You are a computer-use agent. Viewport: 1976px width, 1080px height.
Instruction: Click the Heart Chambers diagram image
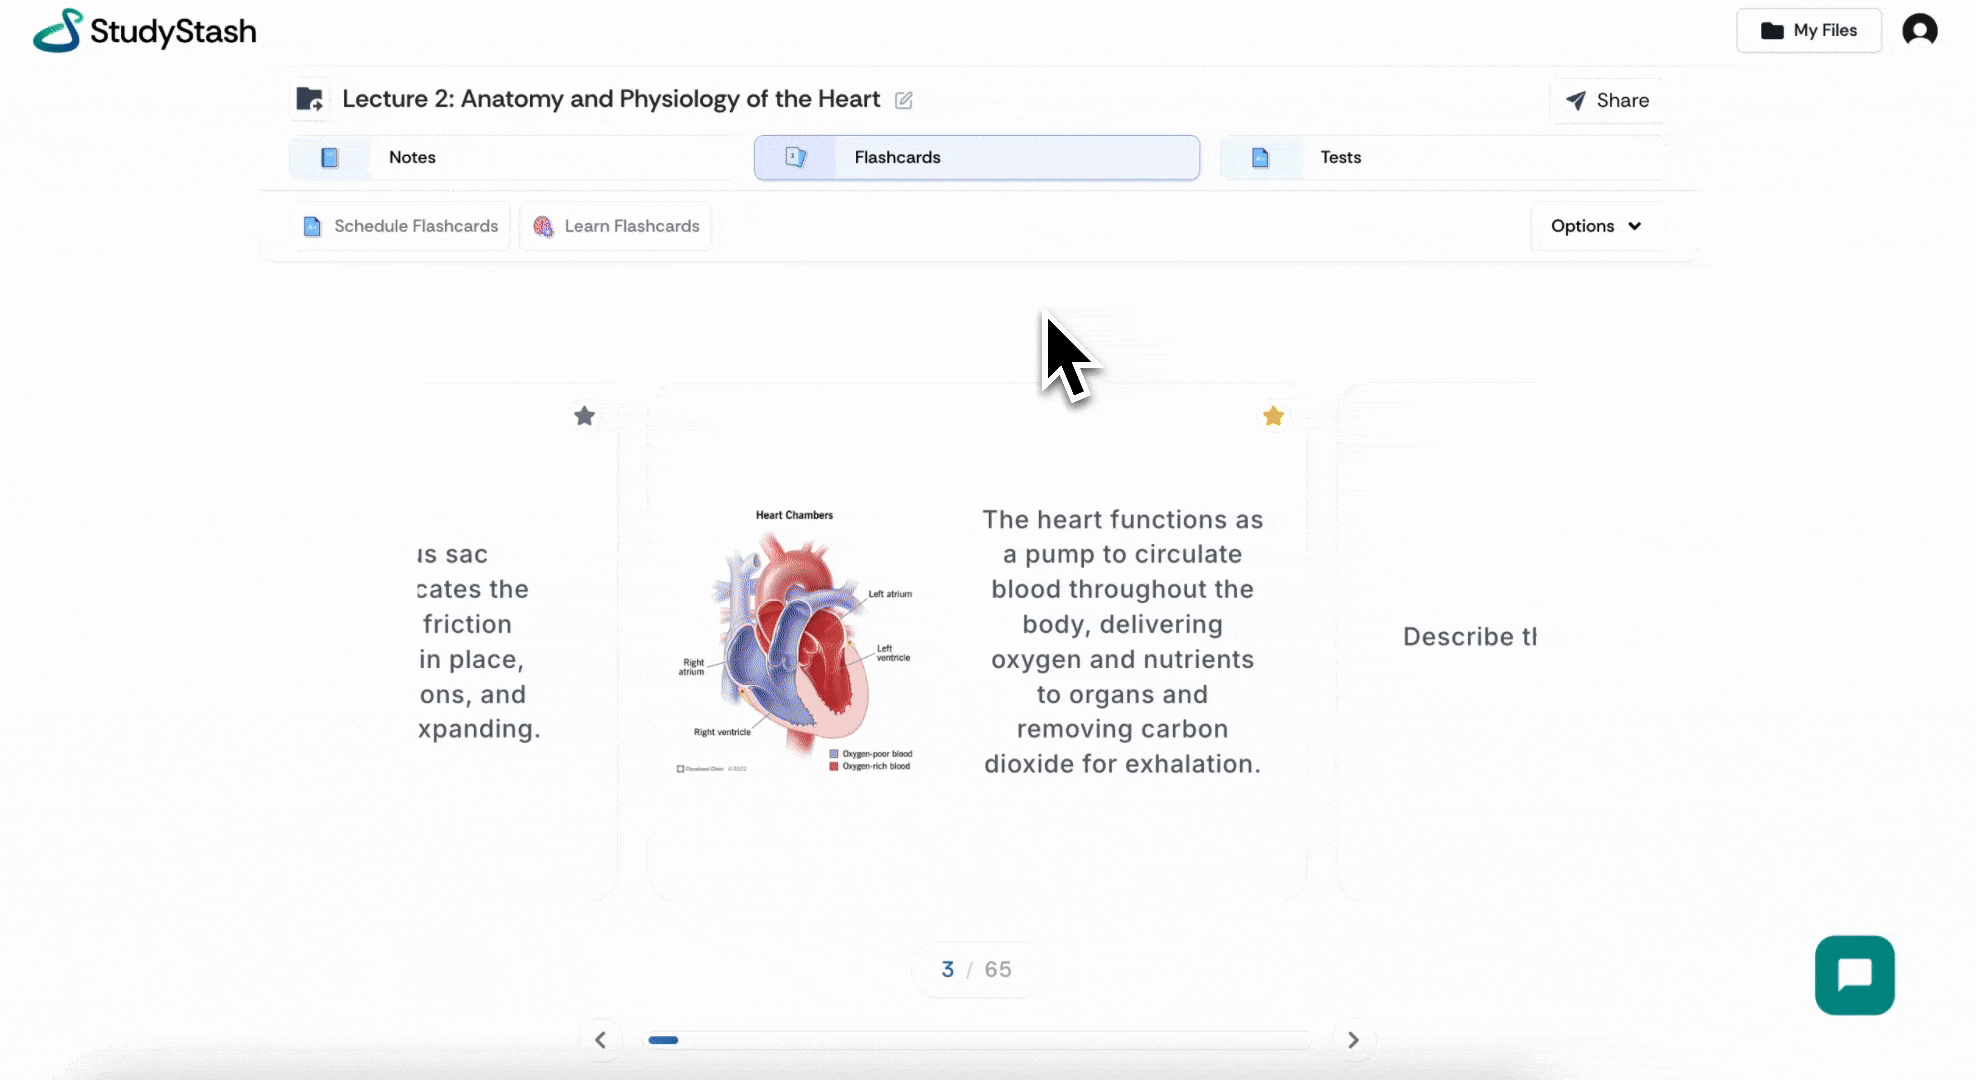tap(795, 640)
